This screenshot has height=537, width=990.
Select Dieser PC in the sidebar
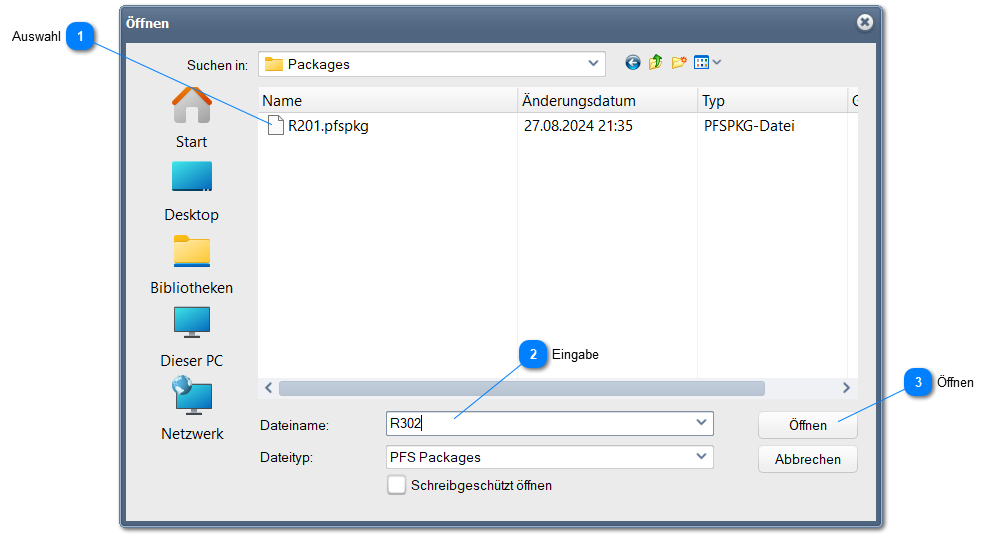tap(191, 338)
